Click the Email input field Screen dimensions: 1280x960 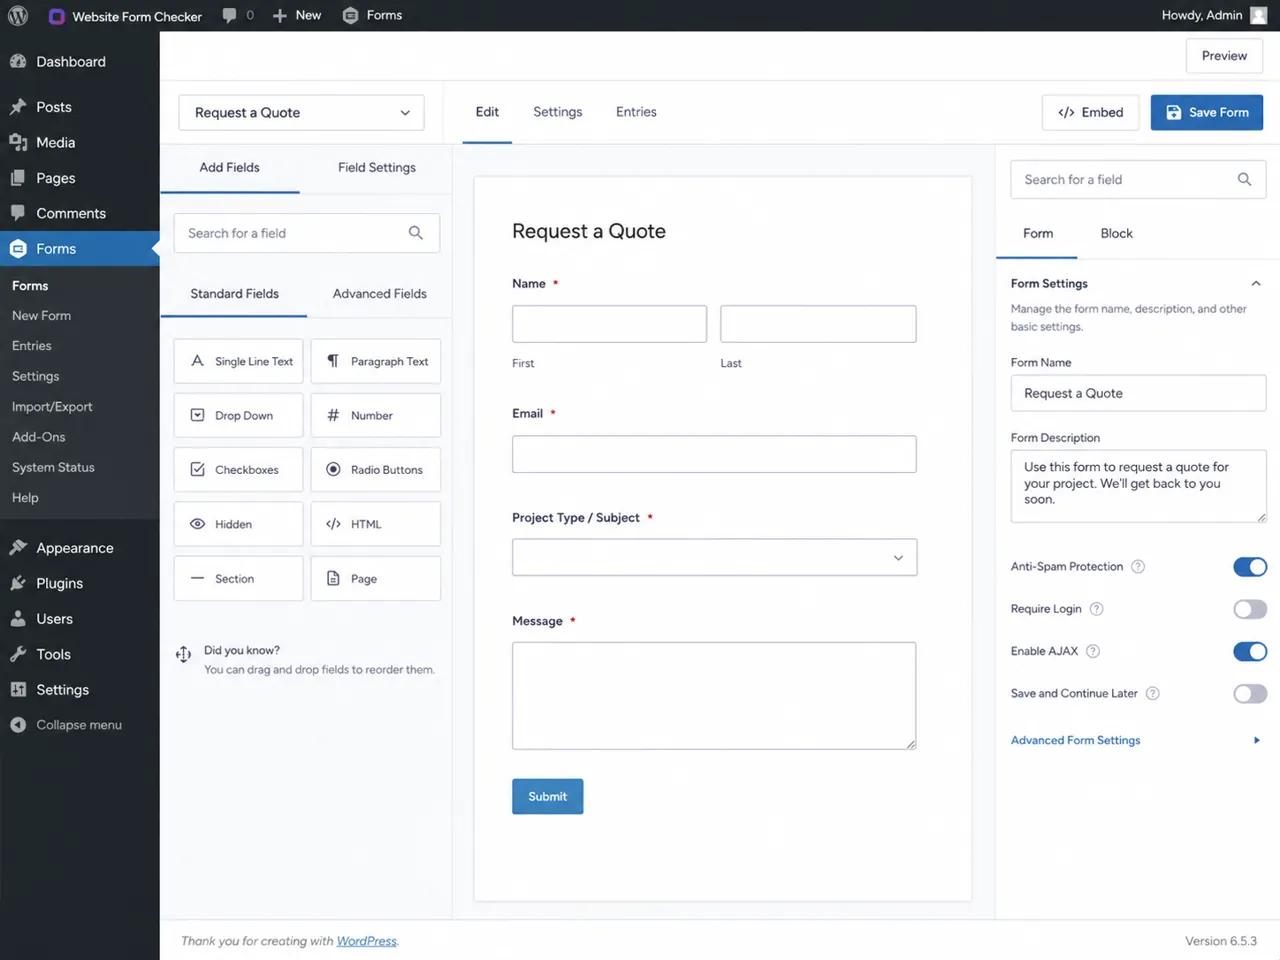[714, 454]
